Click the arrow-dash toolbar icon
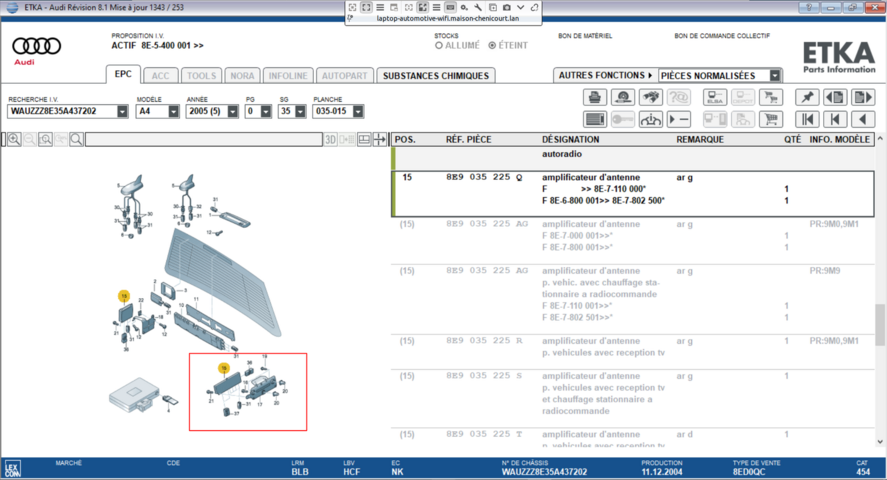The width and height of the screenshot is (887, 480). (x=678, y=119)
